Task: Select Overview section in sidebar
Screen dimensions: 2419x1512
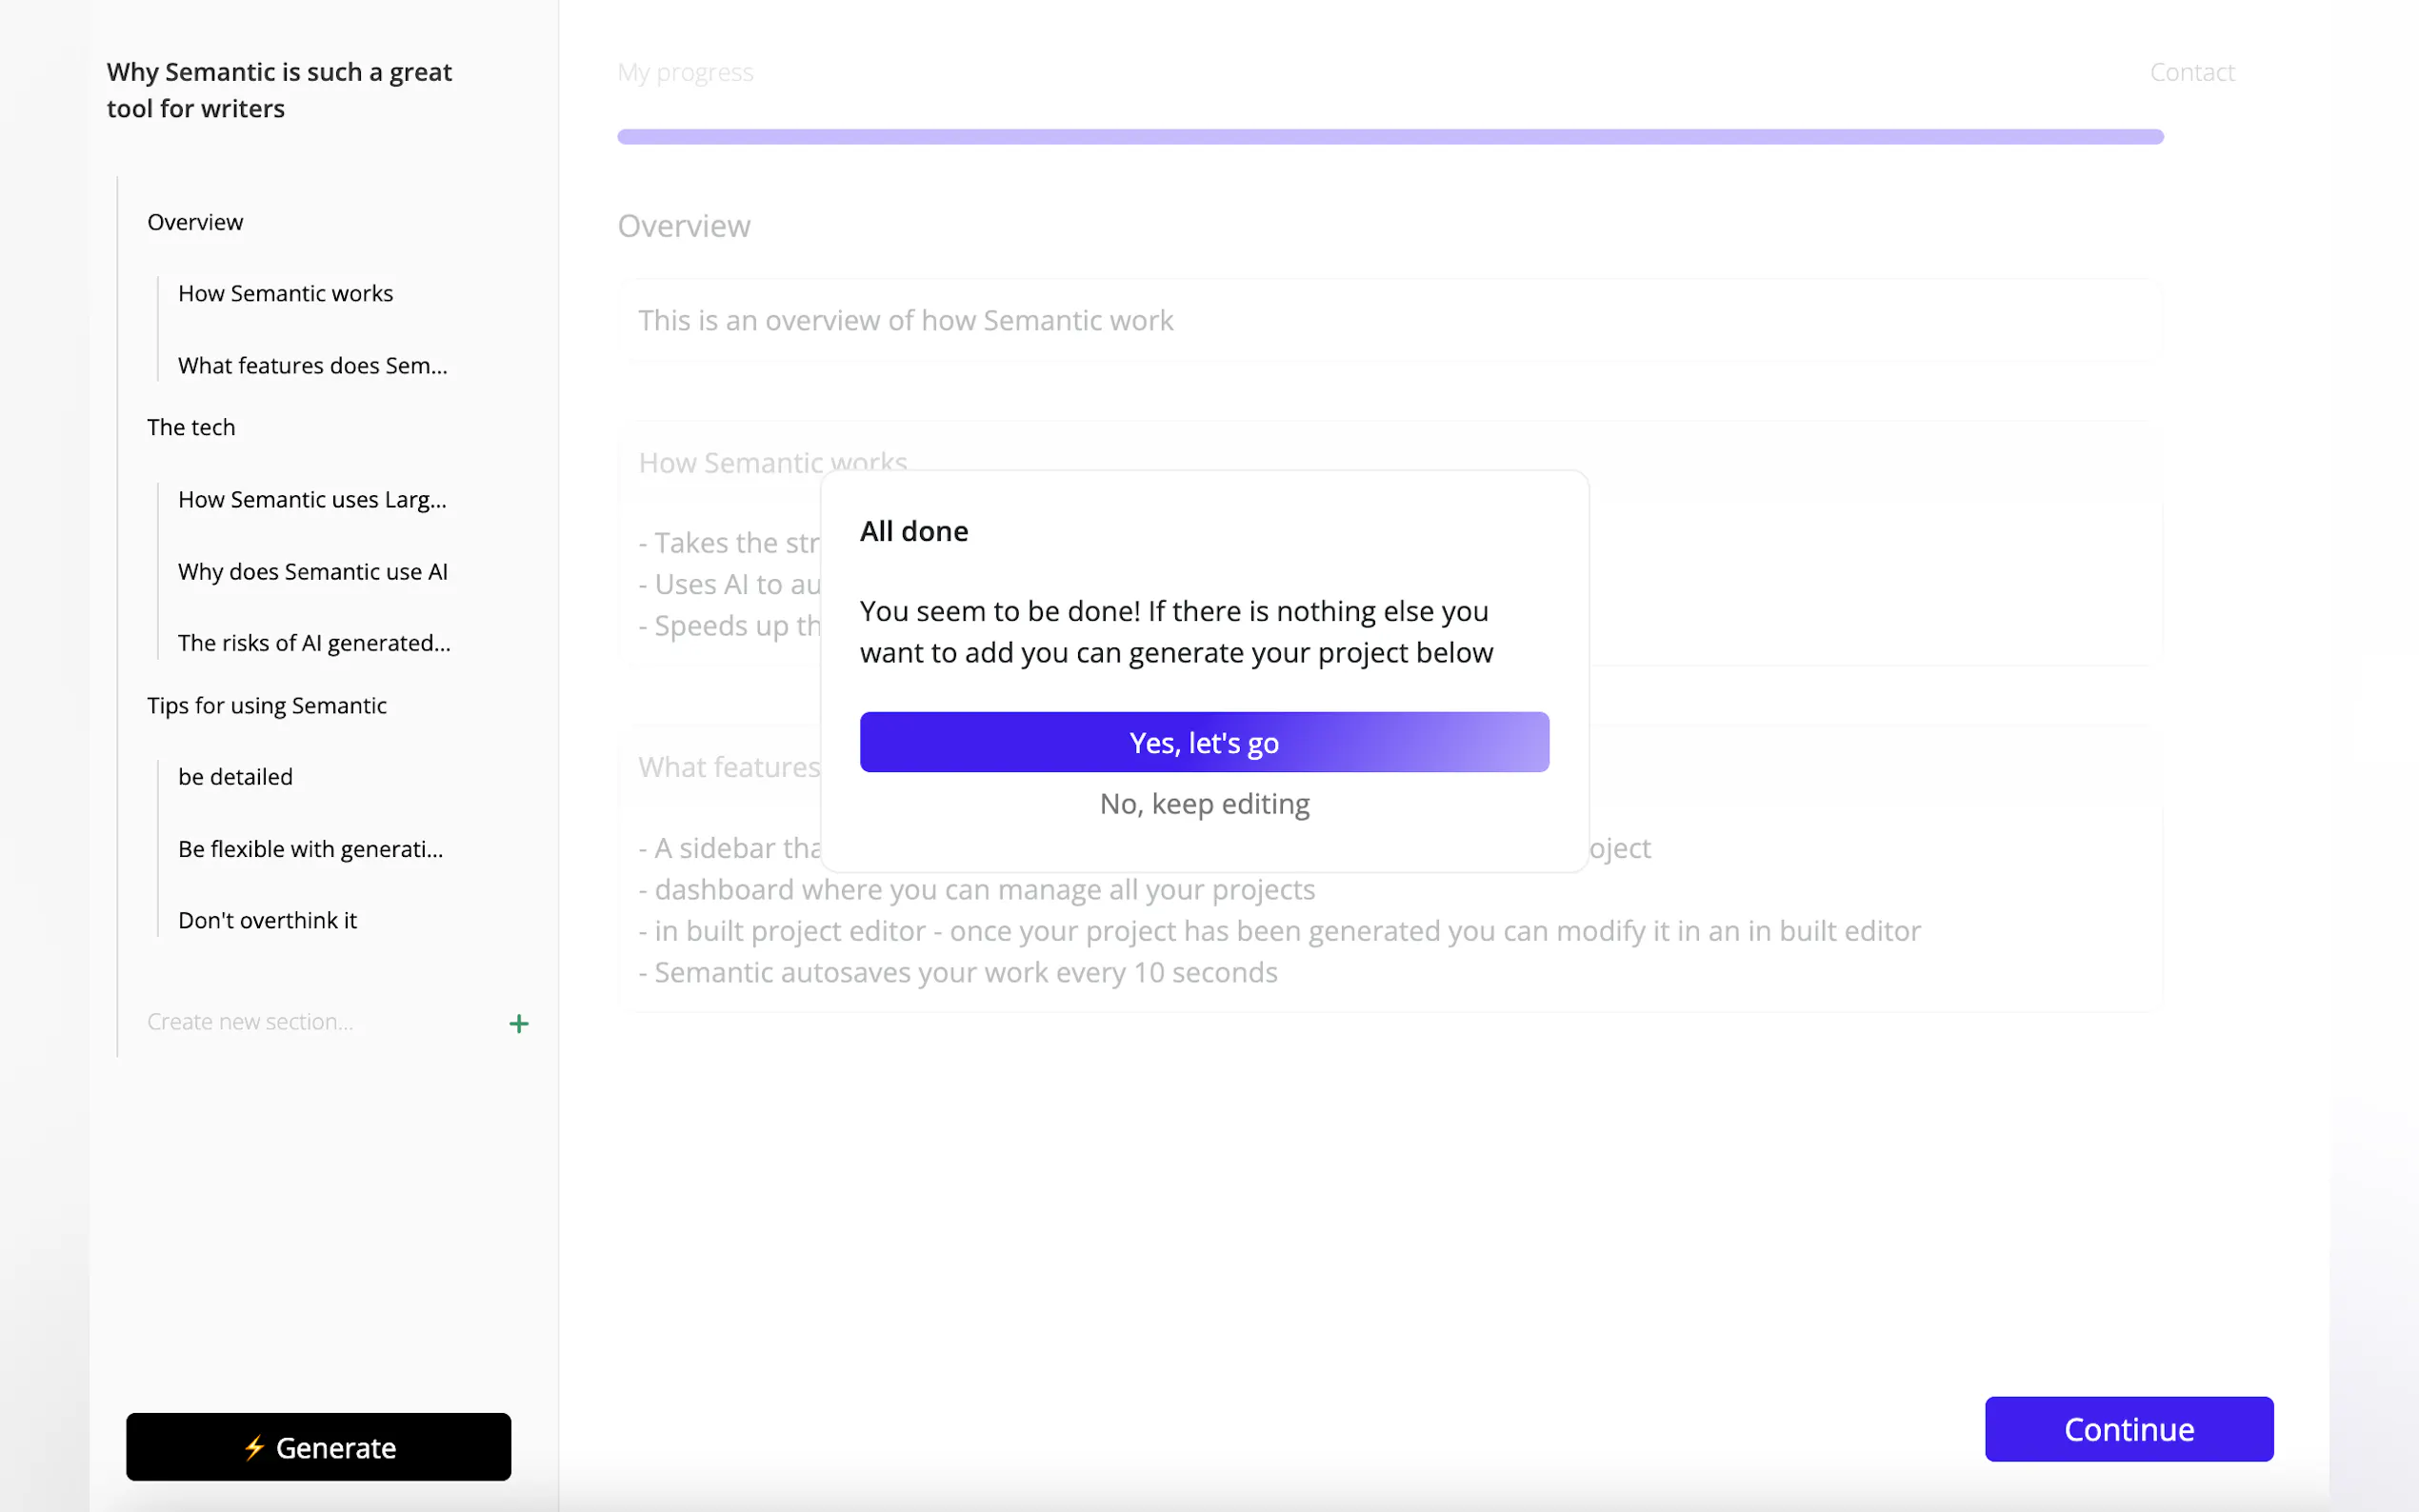Action: (x=195, y=222)
